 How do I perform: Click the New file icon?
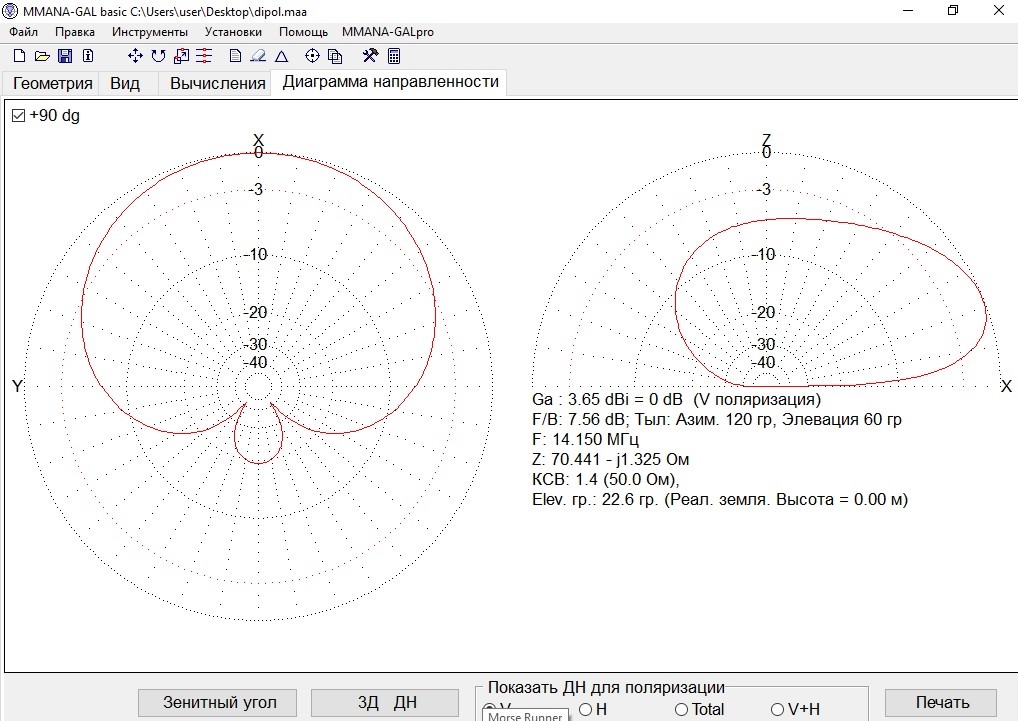[19, 56]
